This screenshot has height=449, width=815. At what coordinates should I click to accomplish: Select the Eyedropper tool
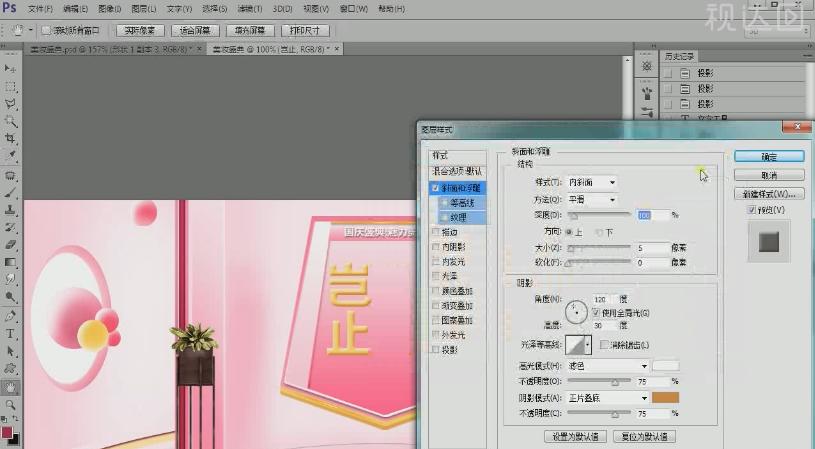click(9, 155)
